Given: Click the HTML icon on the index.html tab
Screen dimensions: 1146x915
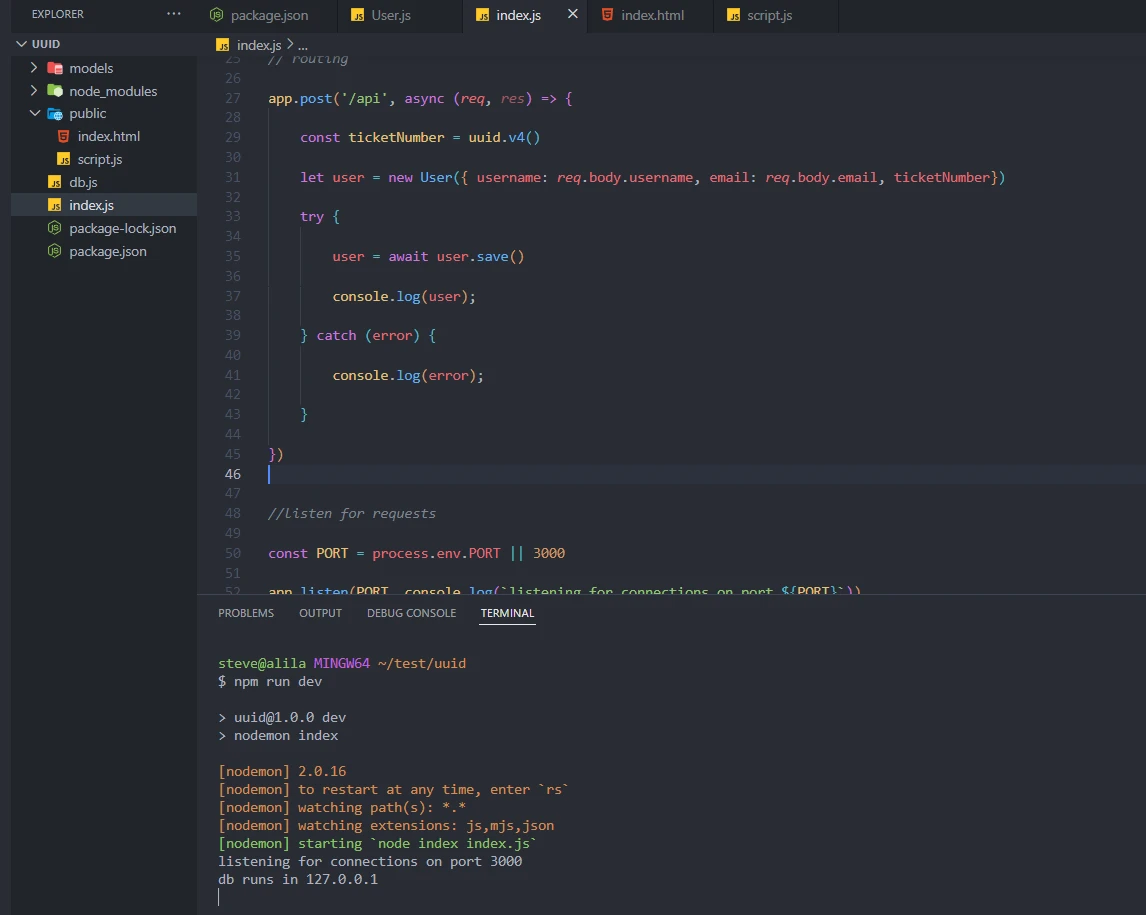Looking at the screenshot, I should point(608,15).
